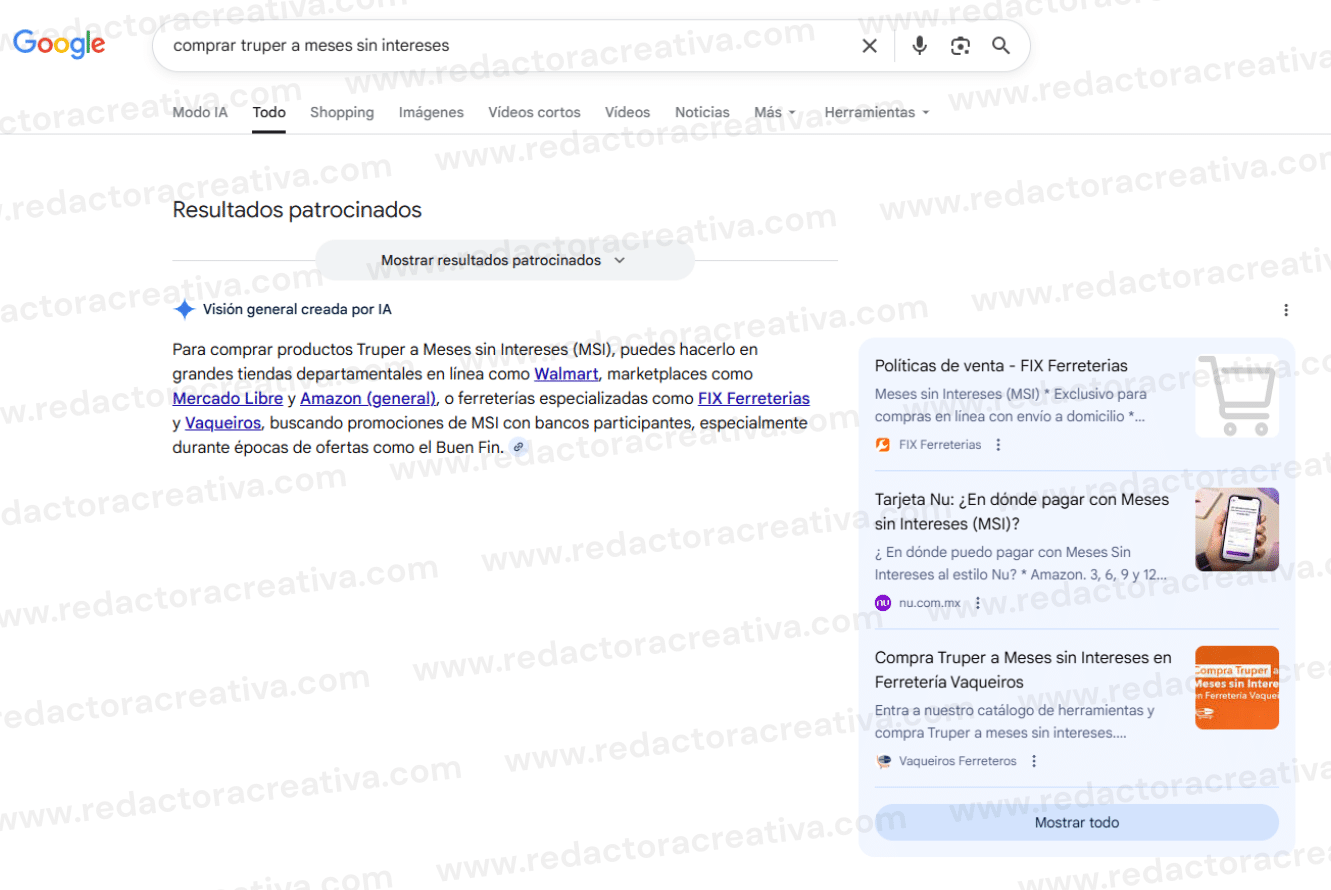The image size is (1331, 890).
Task: Open more options for nu.com.mx source
Action: (x=978, y=603)
